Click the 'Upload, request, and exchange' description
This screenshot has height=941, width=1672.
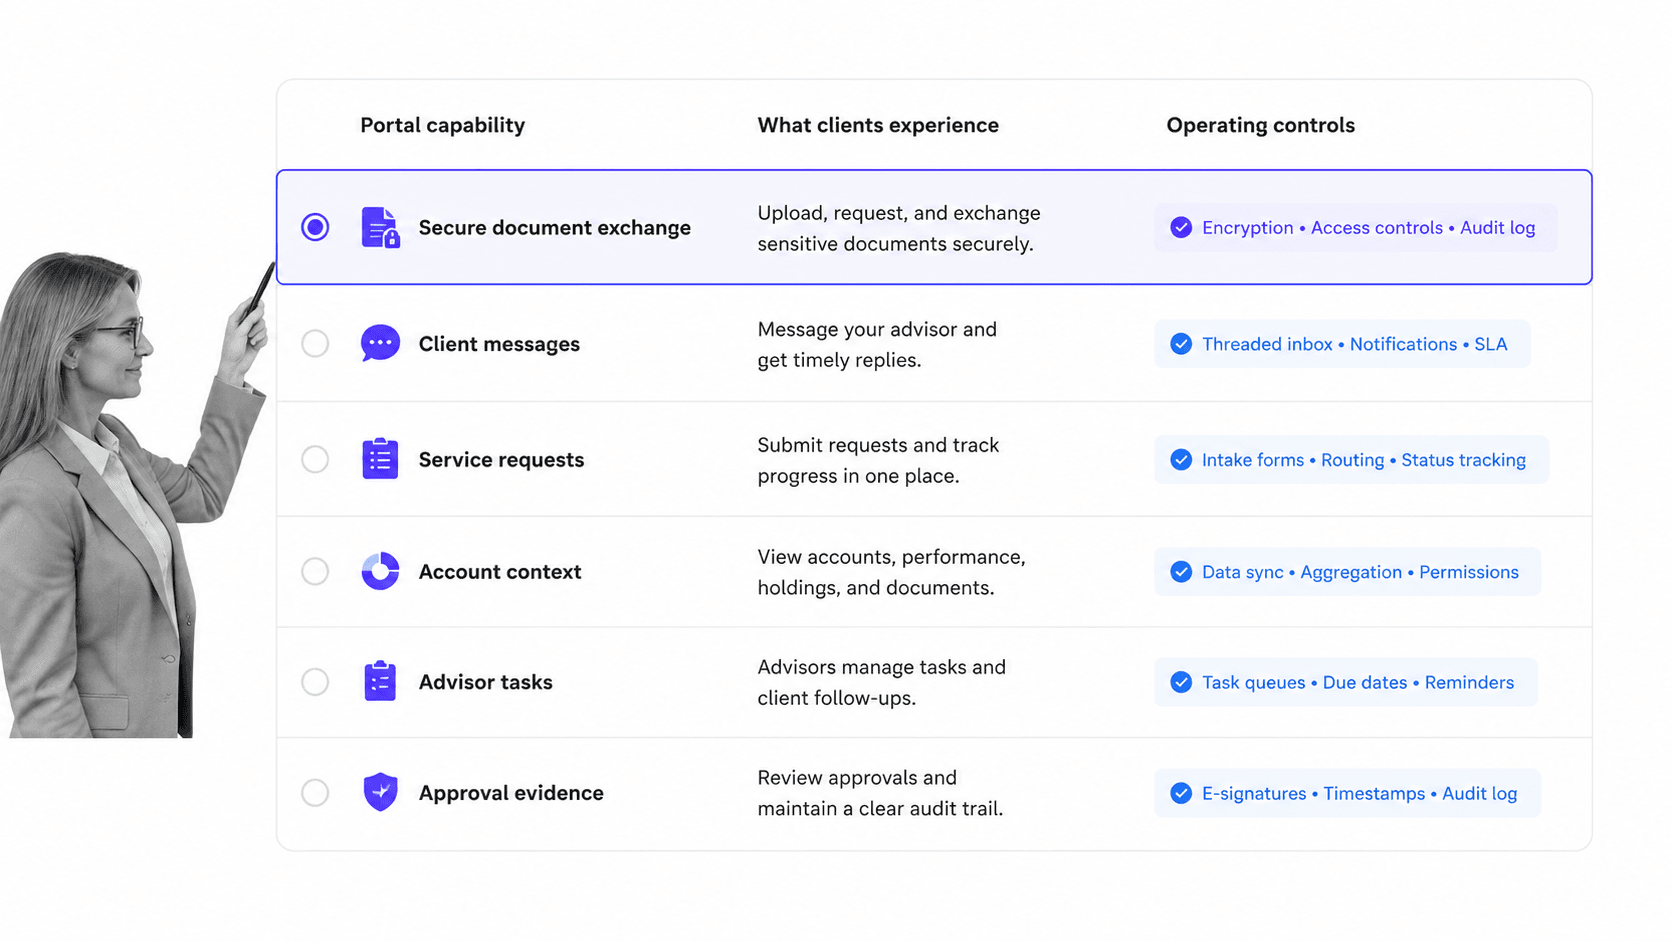[x=899, y=228]
